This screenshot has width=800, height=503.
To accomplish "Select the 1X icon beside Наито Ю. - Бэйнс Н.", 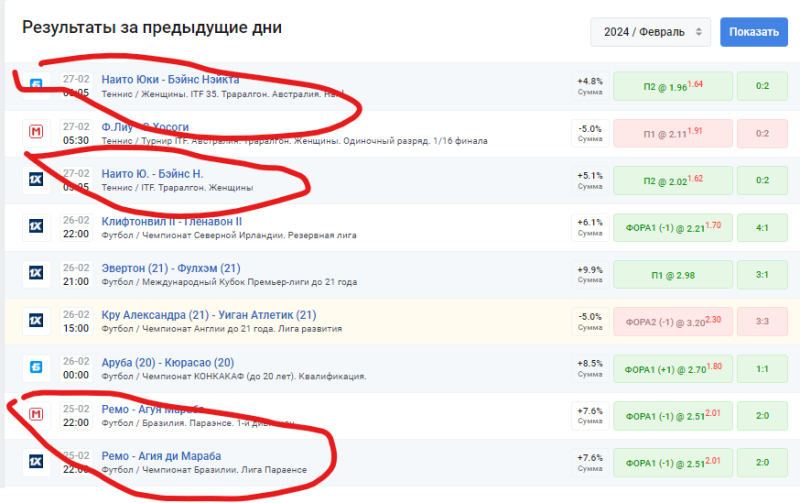I will pos(36,179).
